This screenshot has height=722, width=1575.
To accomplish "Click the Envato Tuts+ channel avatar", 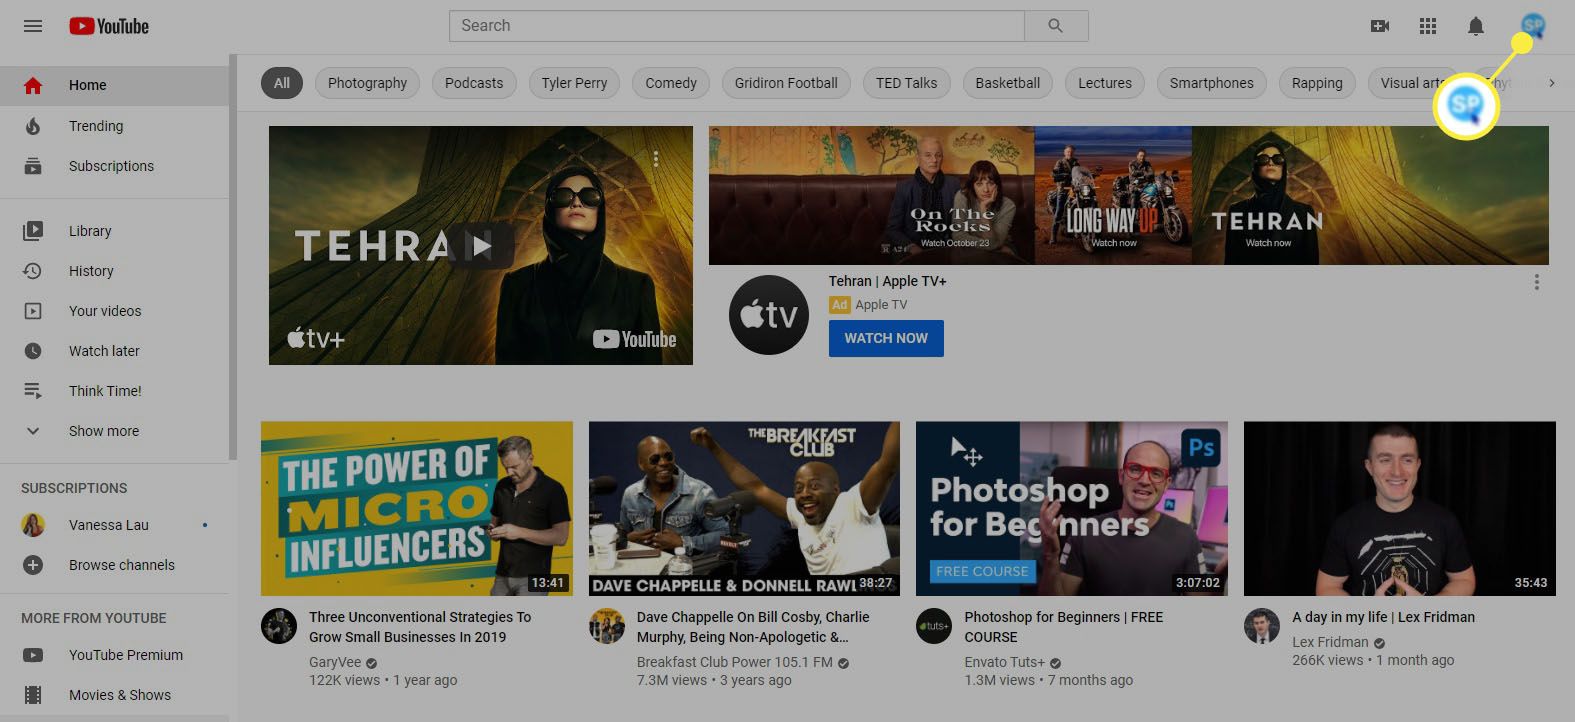I will (934, 626).
